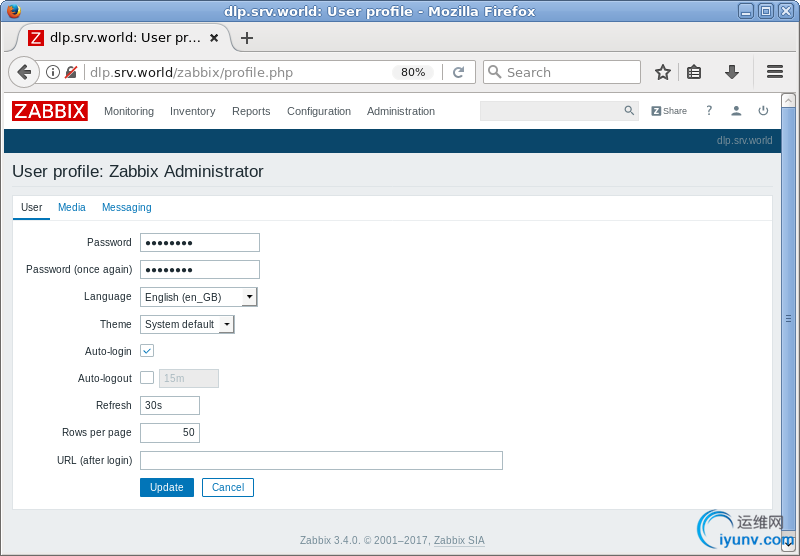
Task: Go back using Firefox back arrow
Action: tap(23, 72)
